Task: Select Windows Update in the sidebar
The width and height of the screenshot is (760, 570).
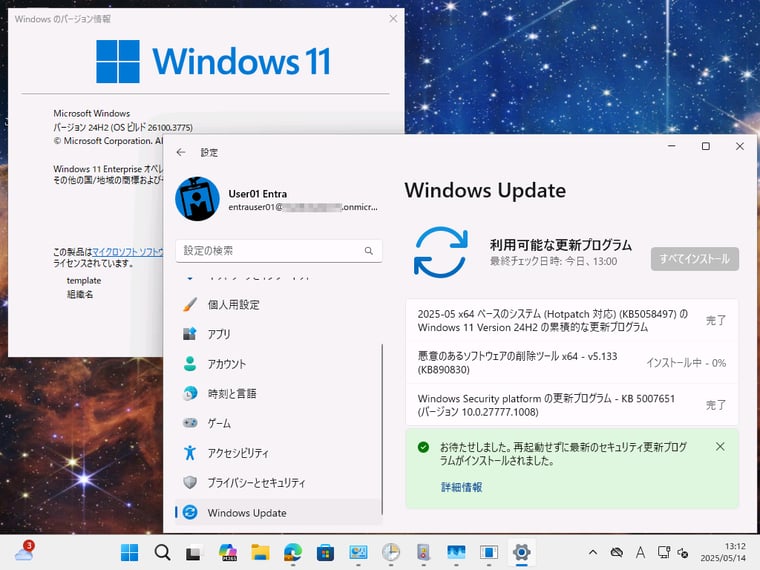Action: pyautogui.click(x=279, y=512)
